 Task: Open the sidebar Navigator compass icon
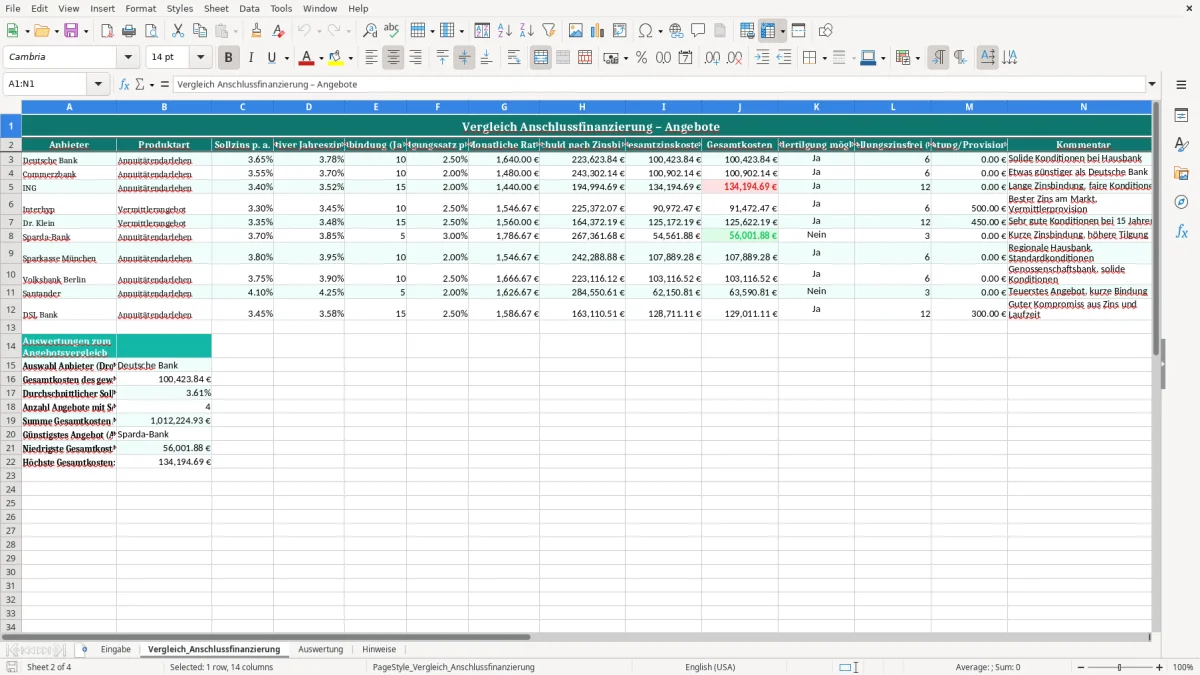coord(1181,202)
